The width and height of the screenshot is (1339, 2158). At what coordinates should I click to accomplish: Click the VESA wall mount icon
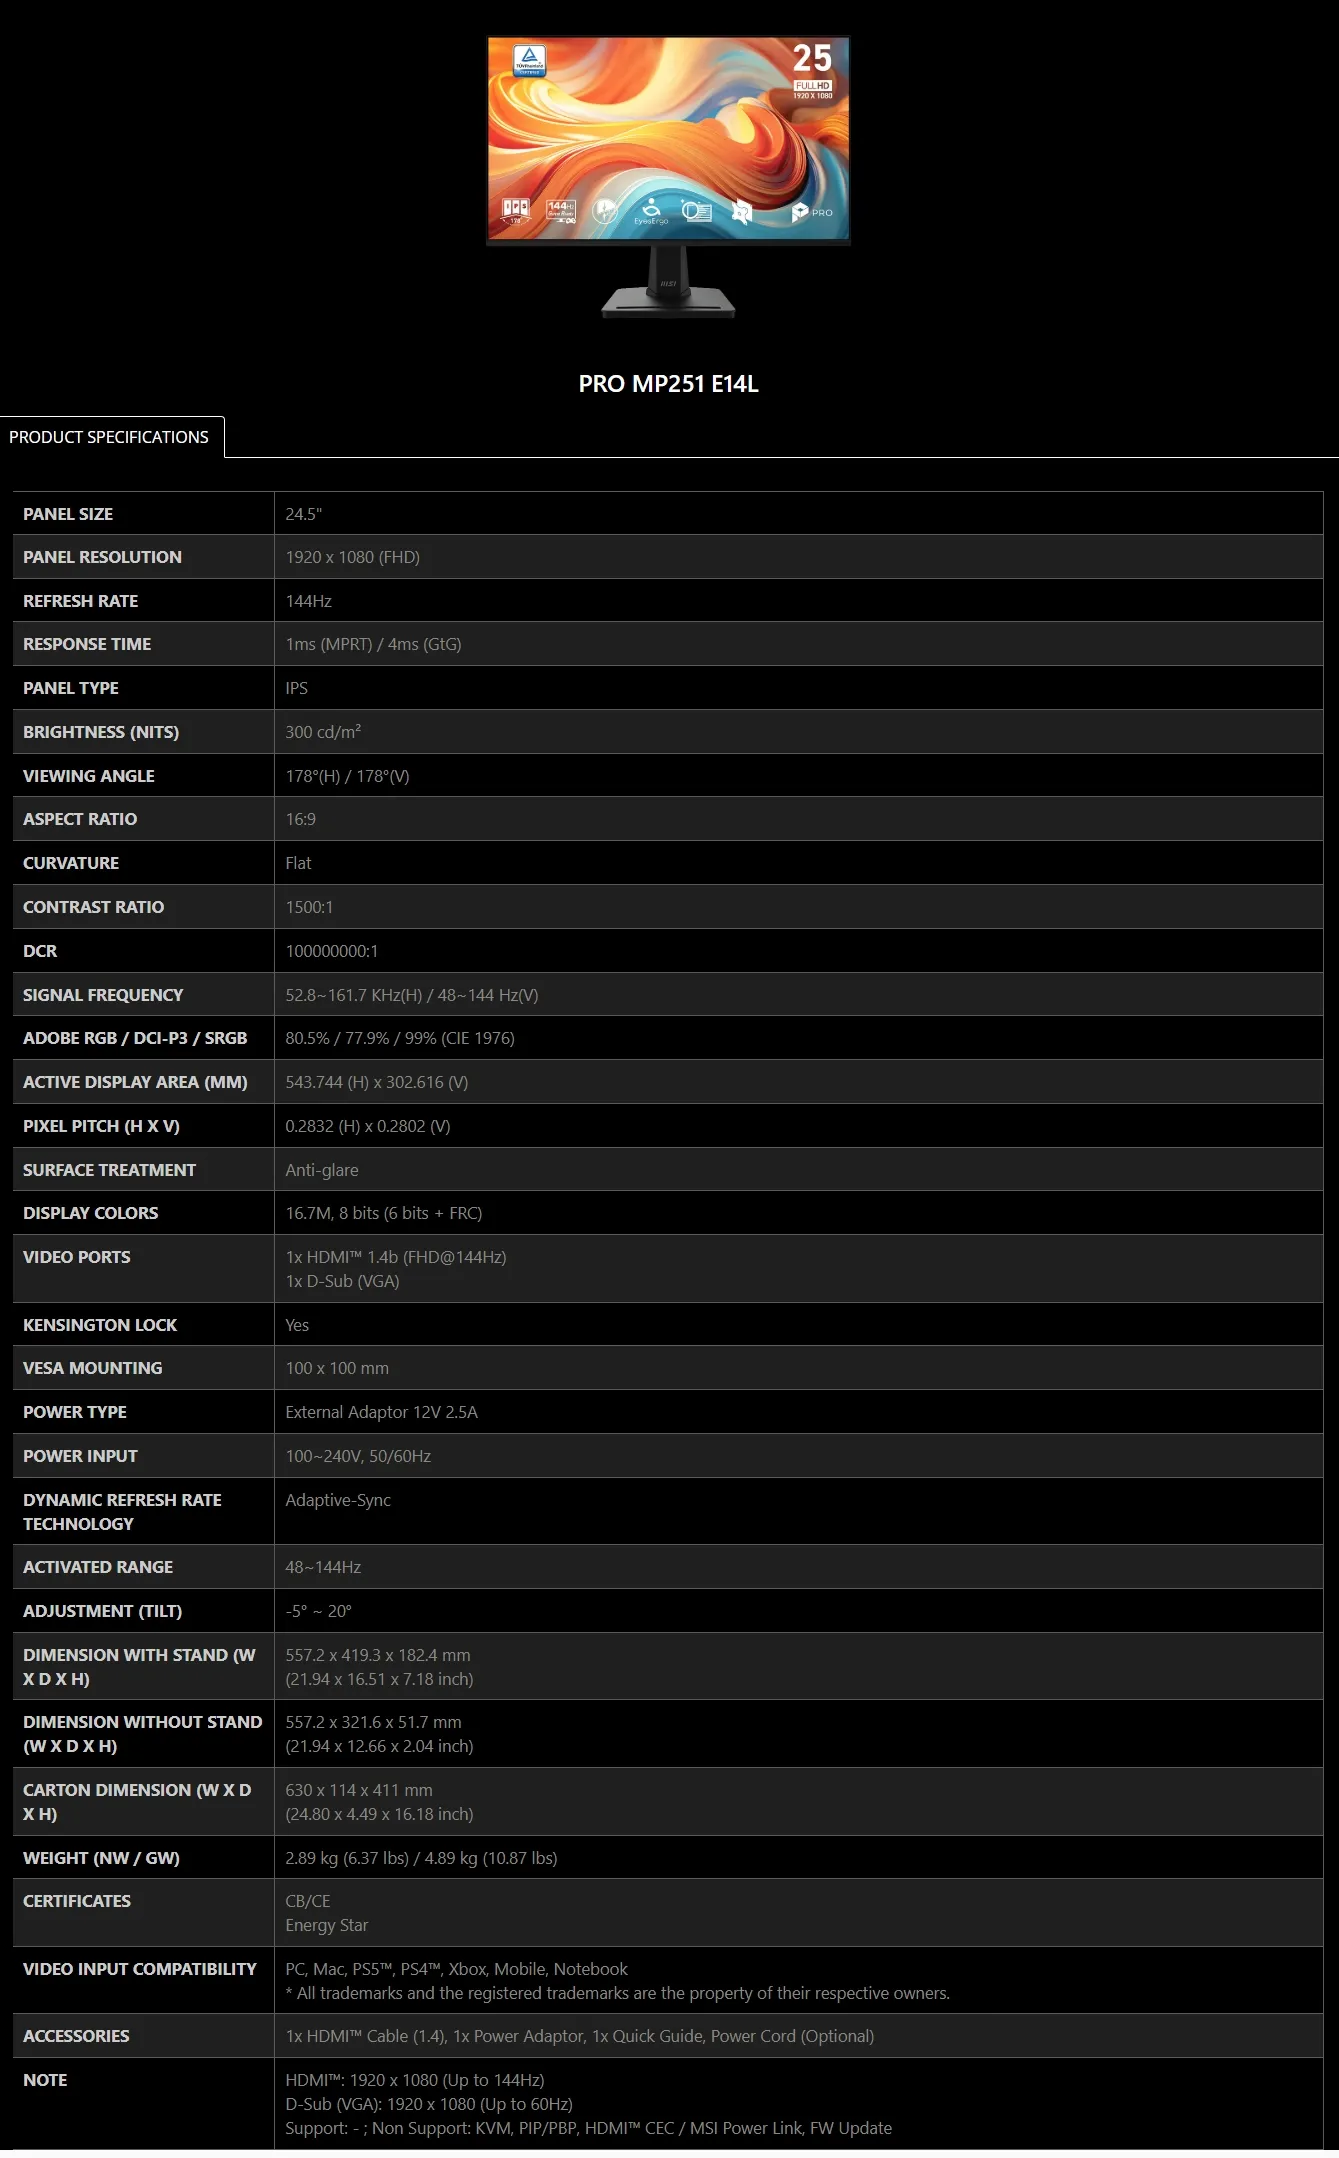tap(742, 211)
